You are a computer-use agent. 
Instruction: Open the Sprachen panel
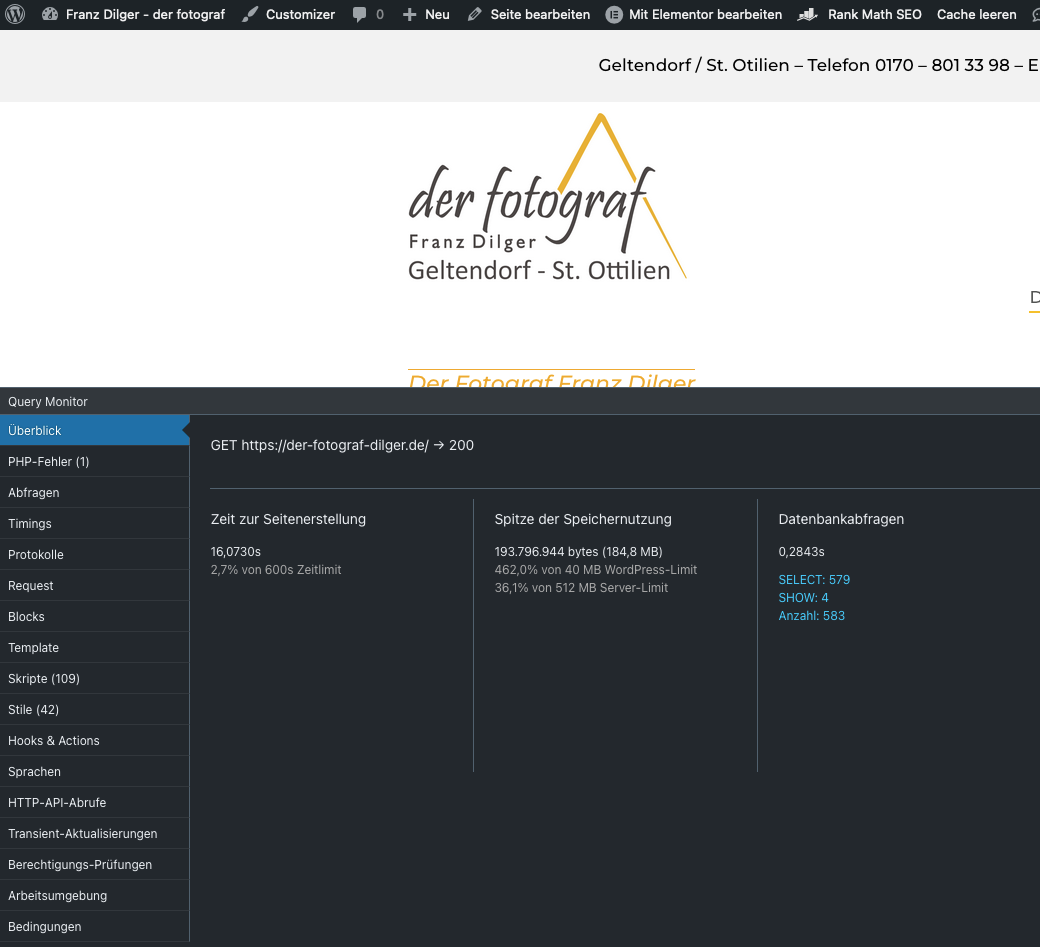pos(94,772)
